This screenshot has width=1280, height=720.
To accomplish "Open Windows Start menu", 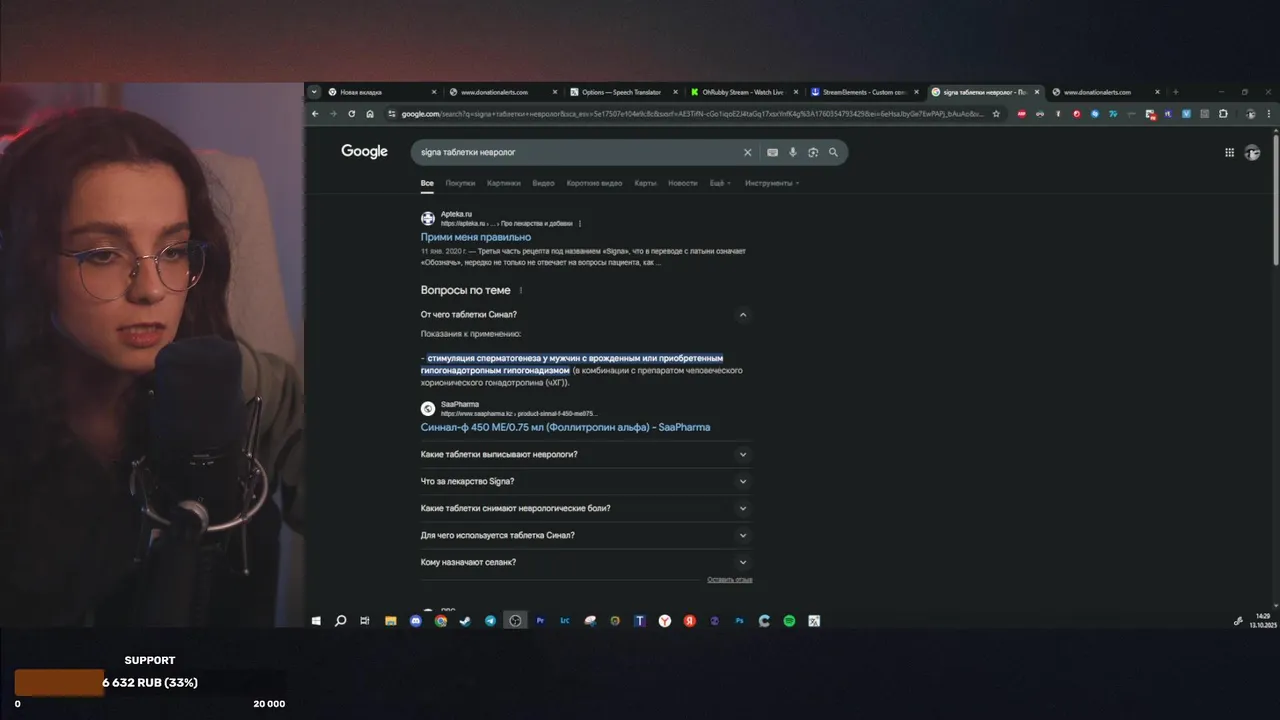I will (x=316, y=621).
